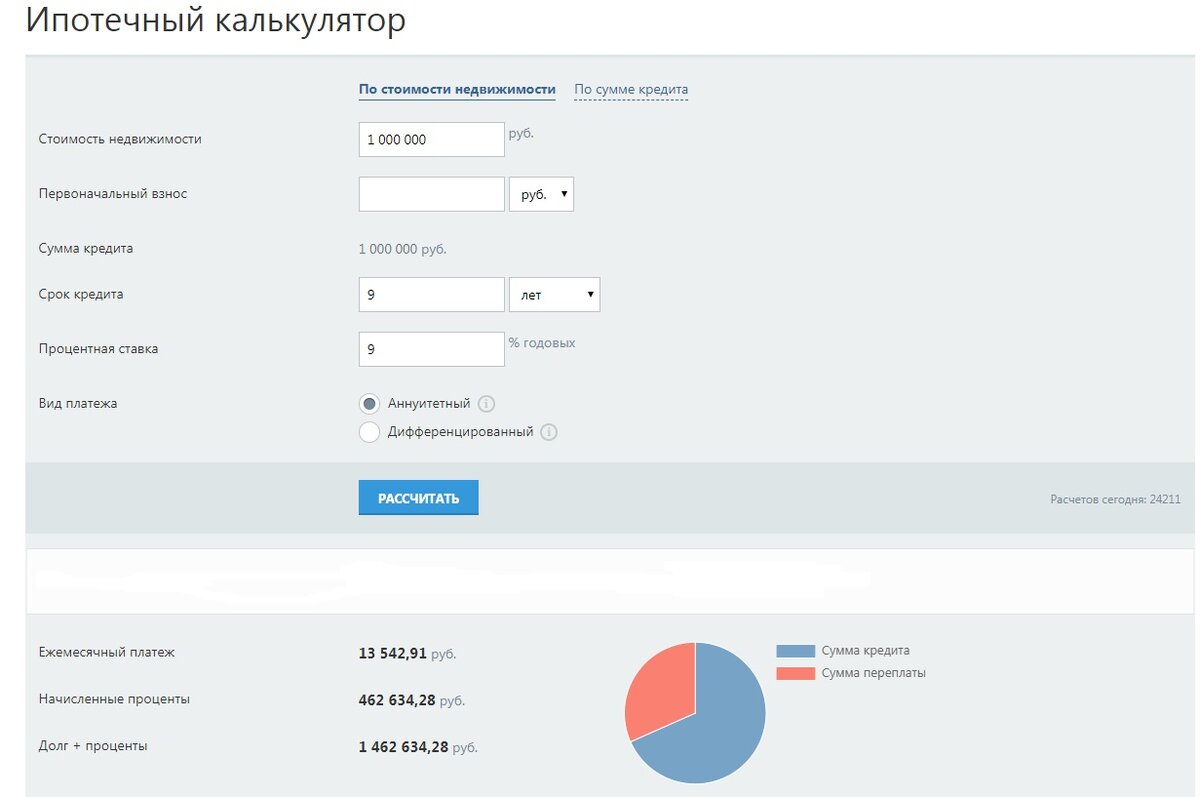The height and width of the screenshot is (797, 1200).
Task: Click the Долг + проценты label
Action: coord(93,746)
